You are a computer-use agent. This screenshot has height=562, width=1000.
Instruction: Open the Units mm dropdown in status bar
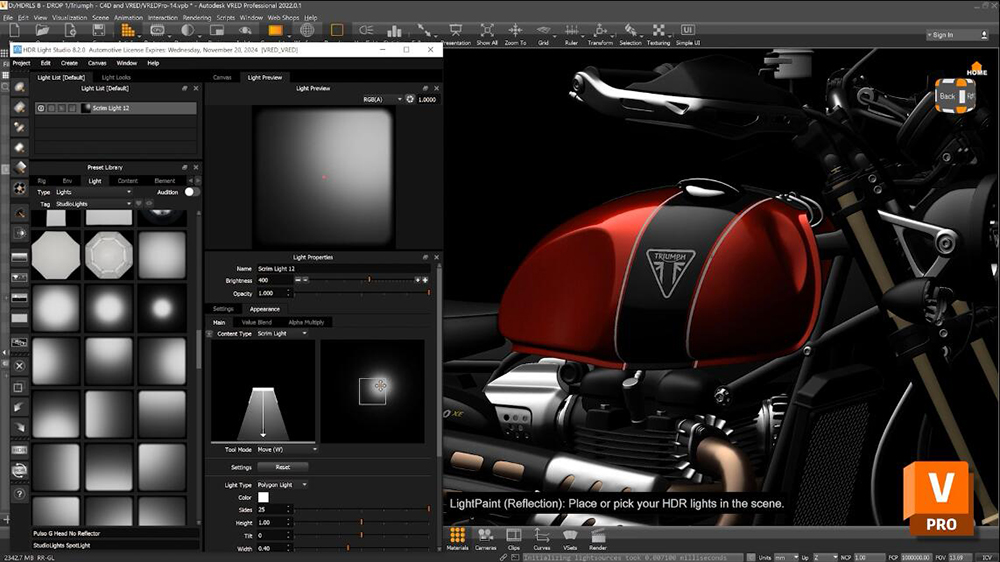pyautogui.click(x=787, y=558)
